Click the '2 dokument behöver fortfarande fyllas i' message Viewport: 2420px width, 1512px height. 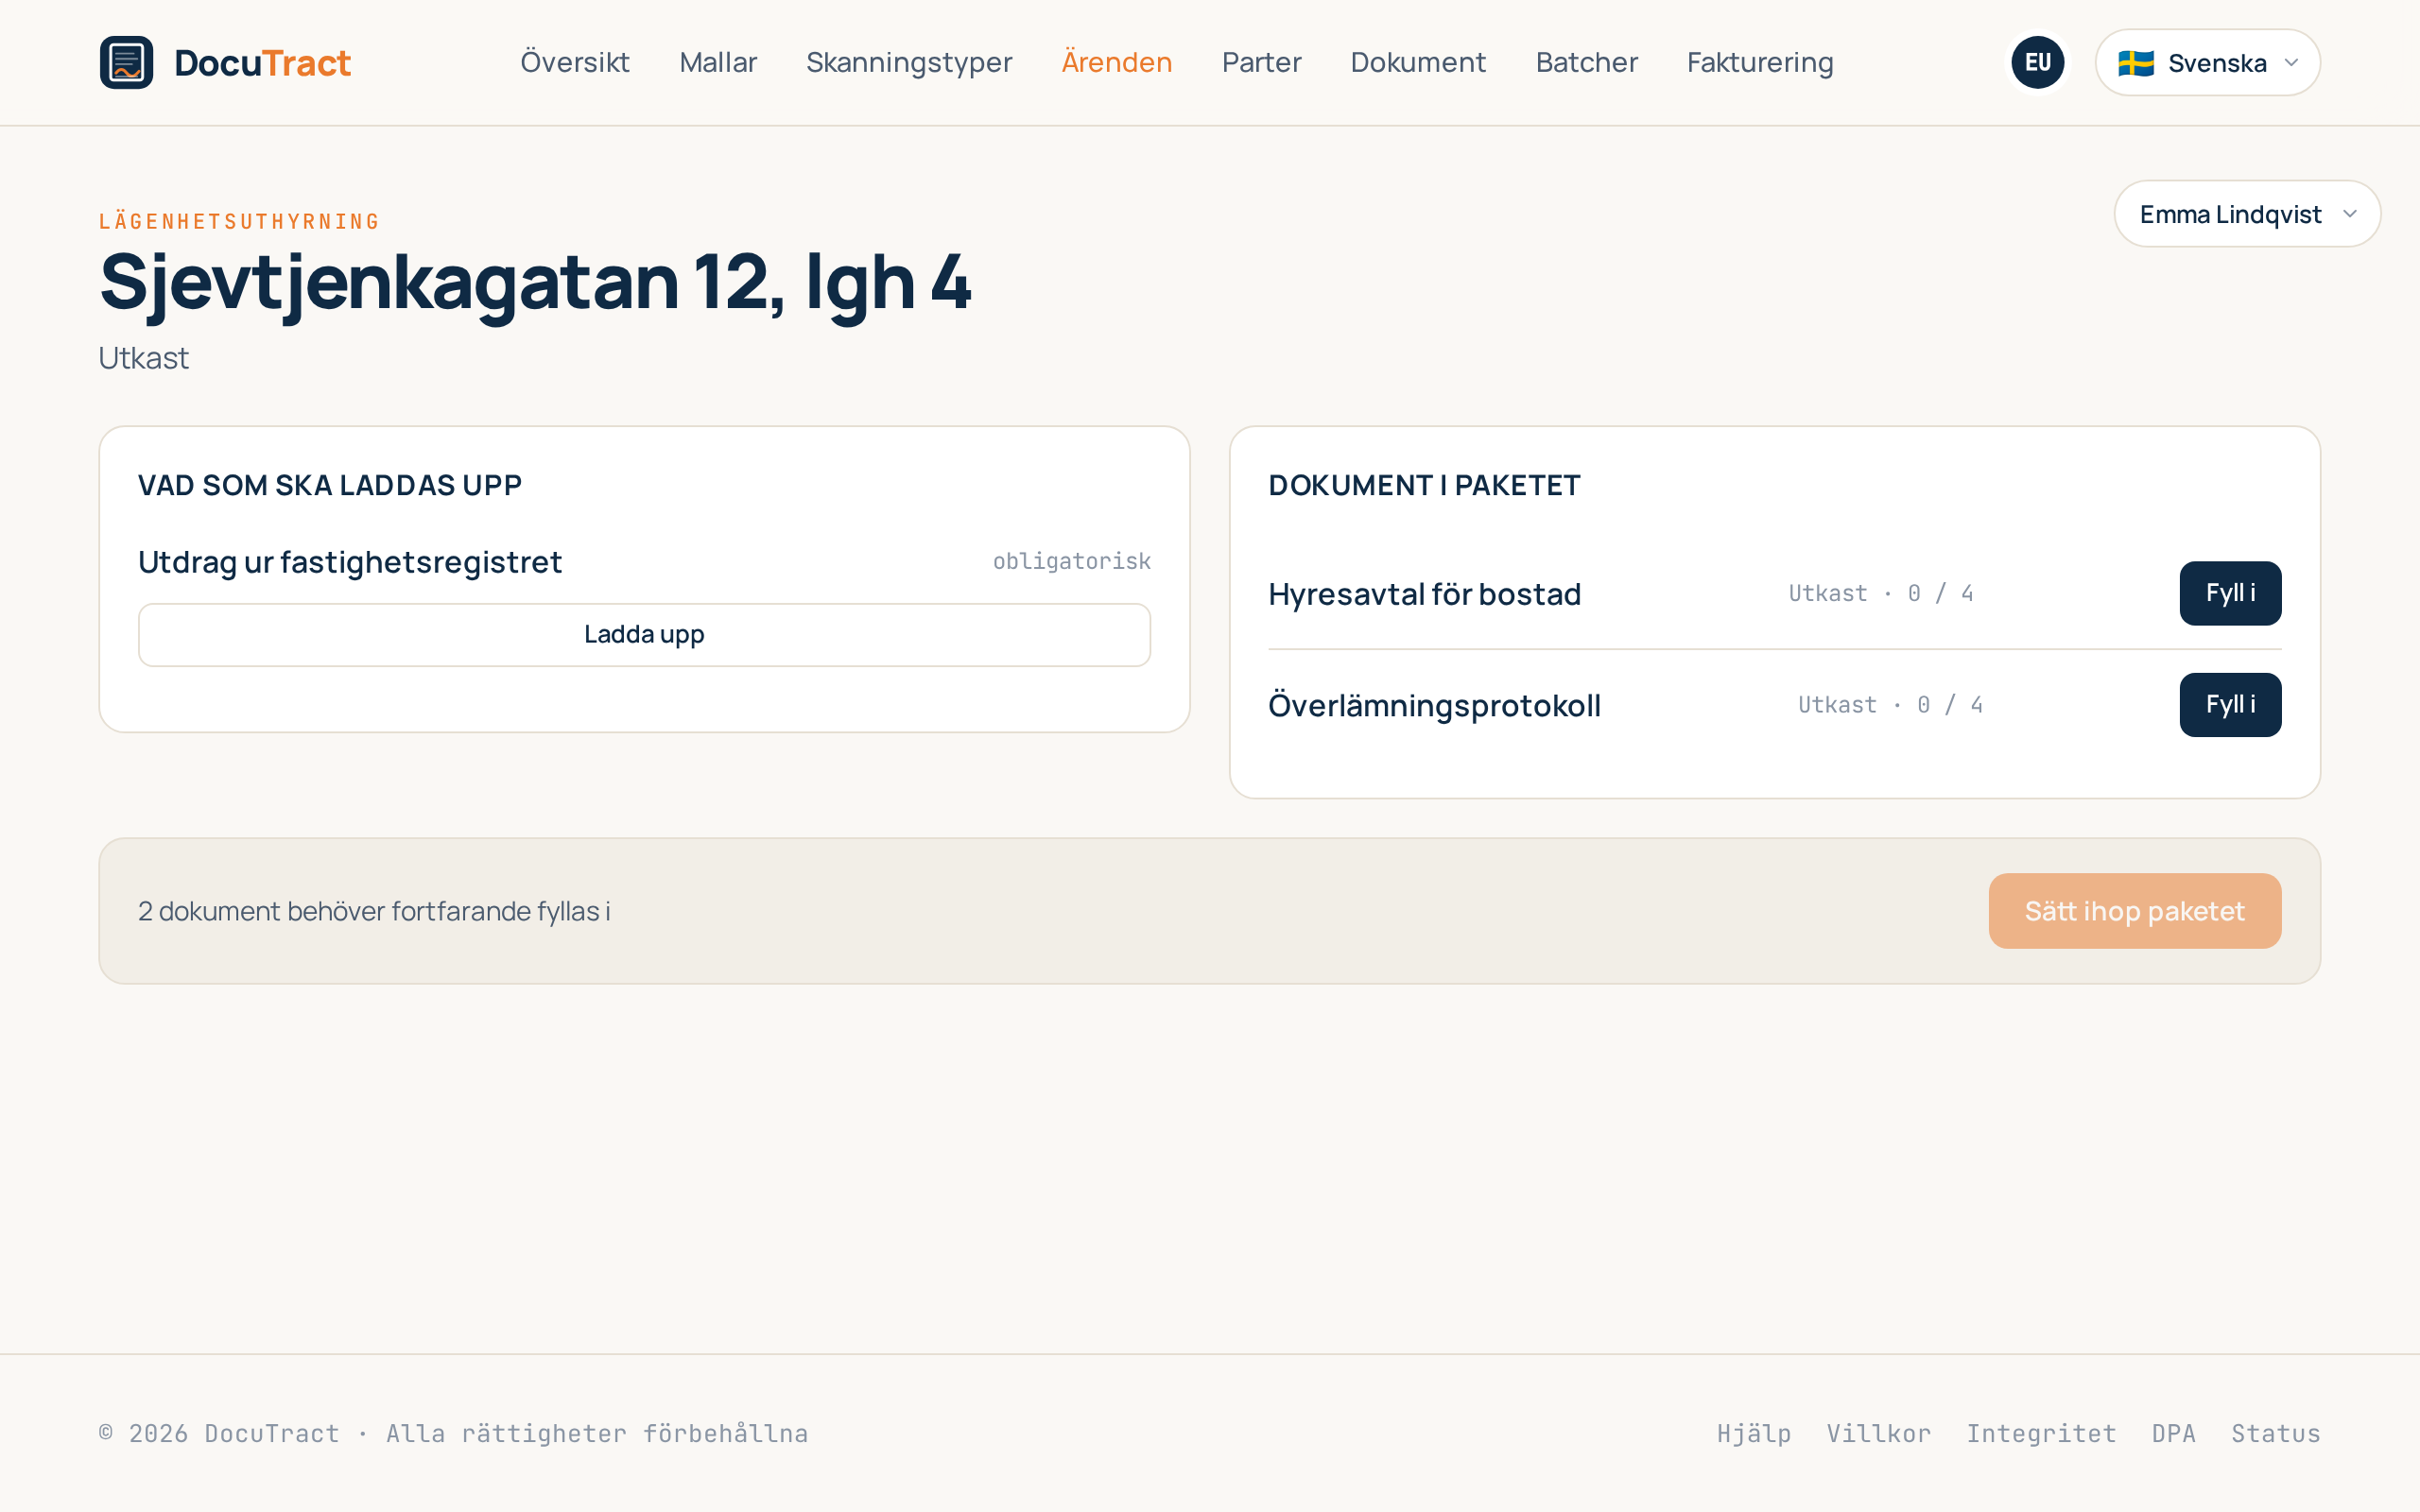(x=374, y=911)
